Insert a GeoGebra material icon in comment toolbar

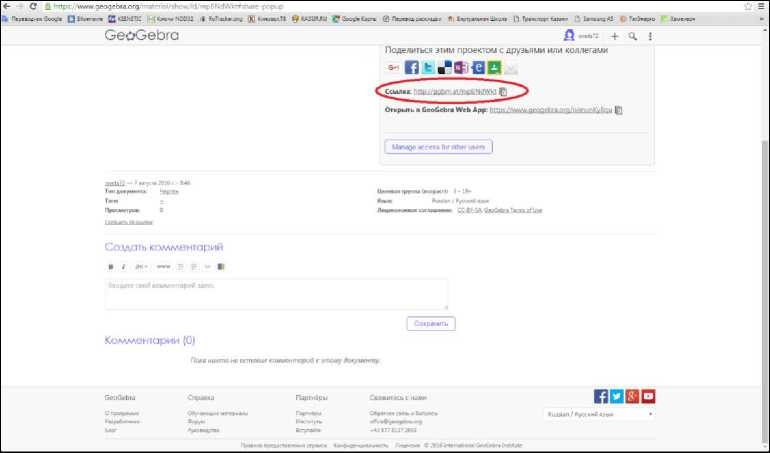(x=221, y=267)
